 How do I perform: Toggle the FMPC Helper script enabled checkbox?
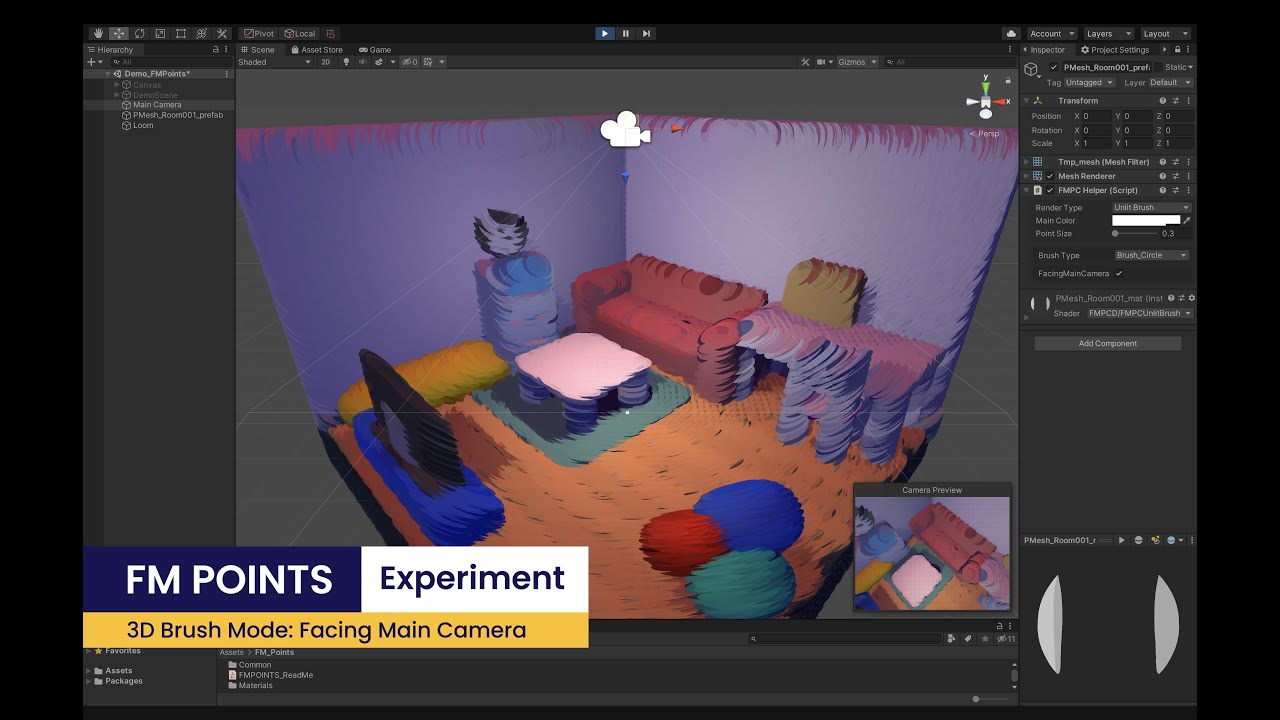[1050, 190]
